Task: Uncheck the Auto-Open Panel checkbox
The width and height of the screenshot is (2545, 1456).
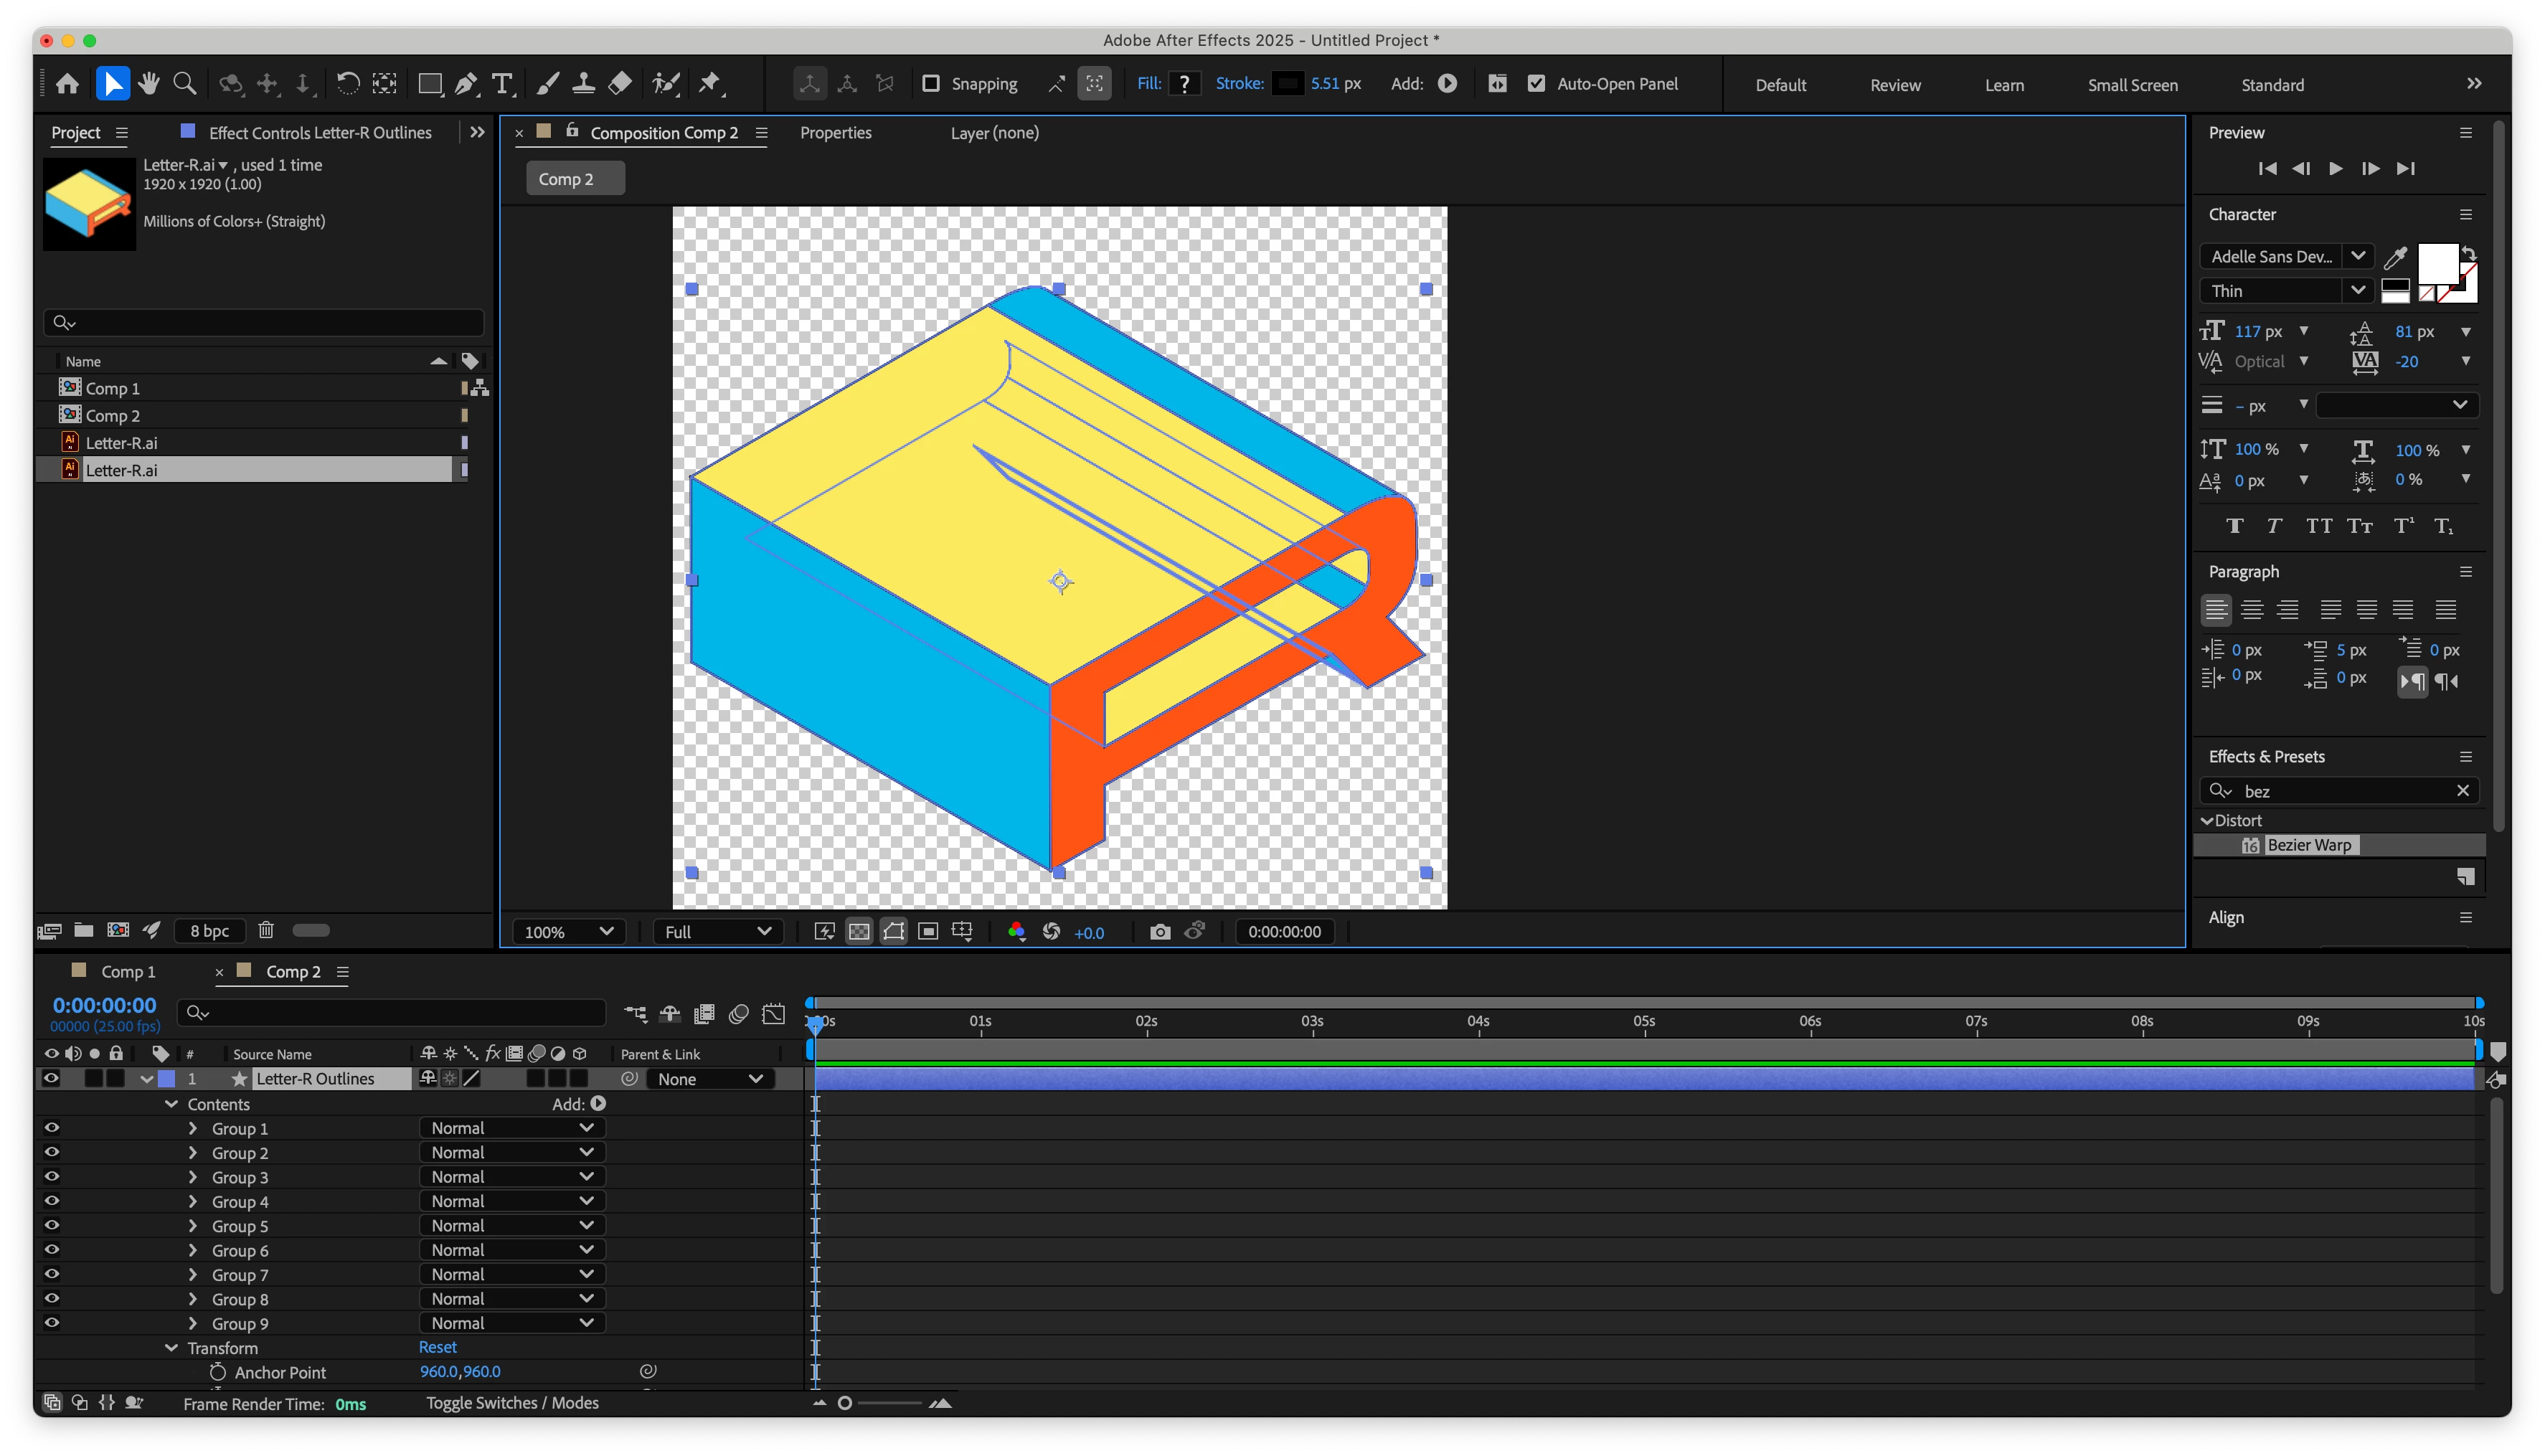Action: [x=1536, y=84]
